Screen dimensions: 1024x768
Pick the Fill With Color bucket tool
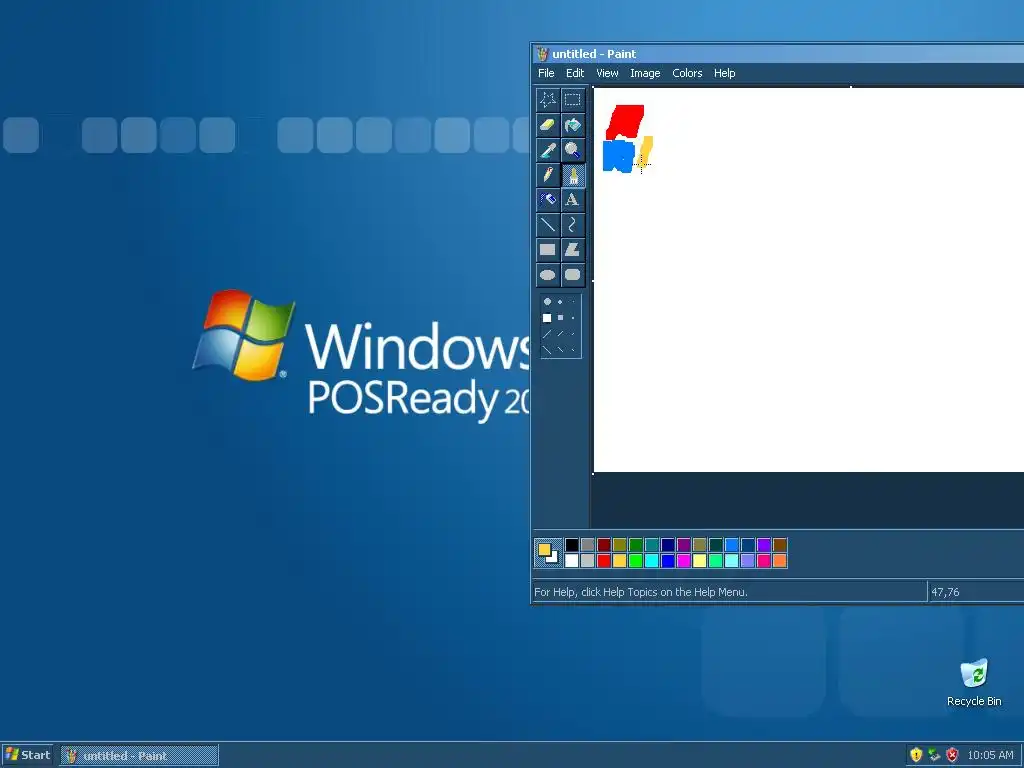click(x=572, y=125)
